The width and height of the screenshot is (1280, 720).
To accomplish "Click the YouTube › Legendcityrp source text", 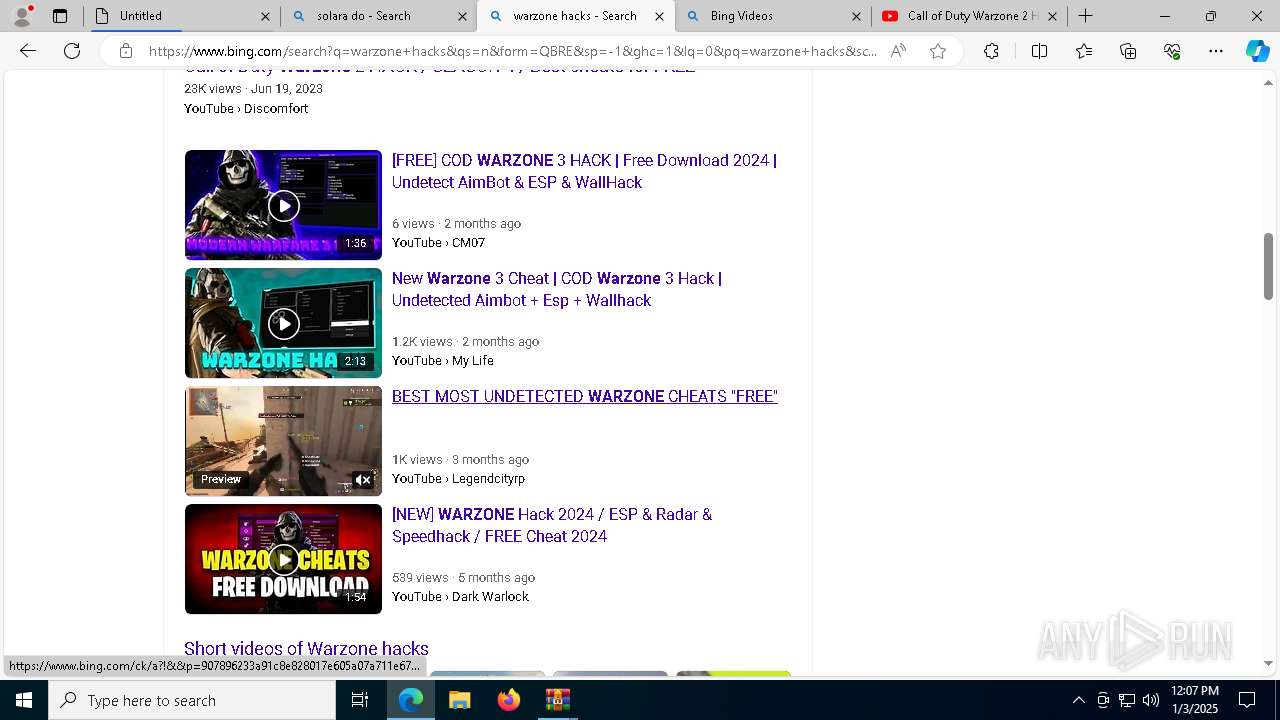I will pos(458,478).
